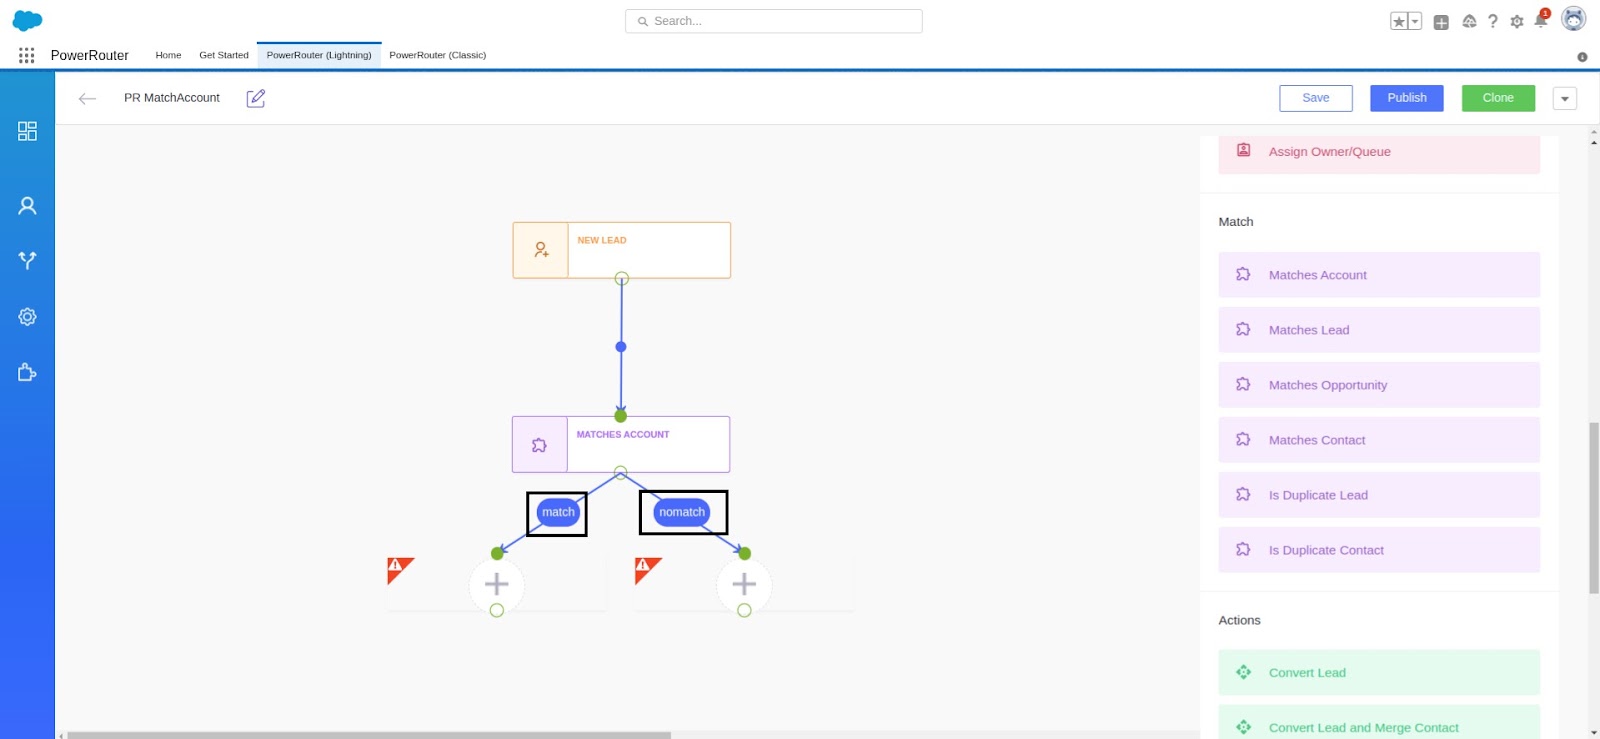The width and height of the screenshot is (1600, 739).
Task: Select the nomatch branch label
Action: click(682, 512)
